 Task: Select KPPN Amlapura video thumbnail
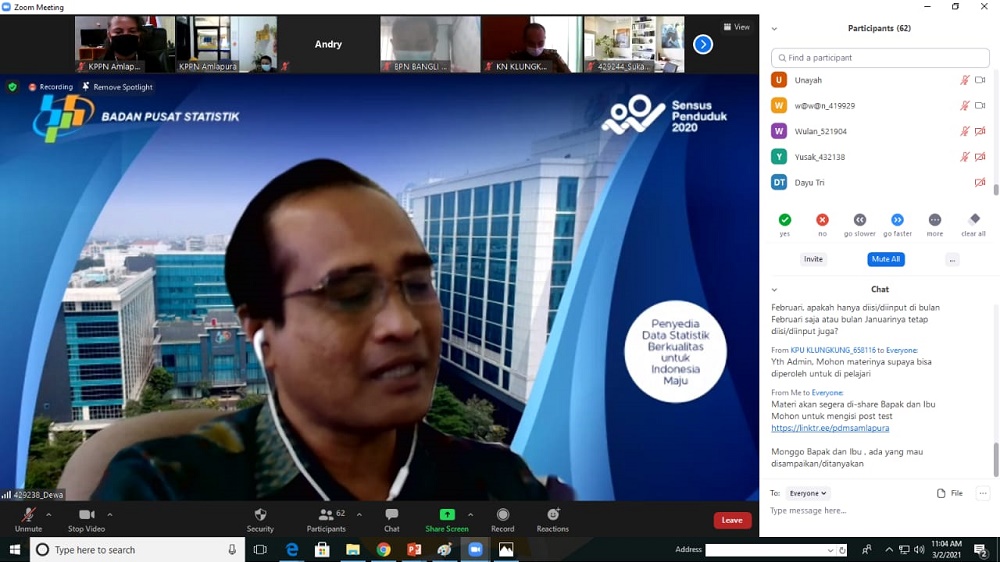pyautogui.click(x=226, y=44)
